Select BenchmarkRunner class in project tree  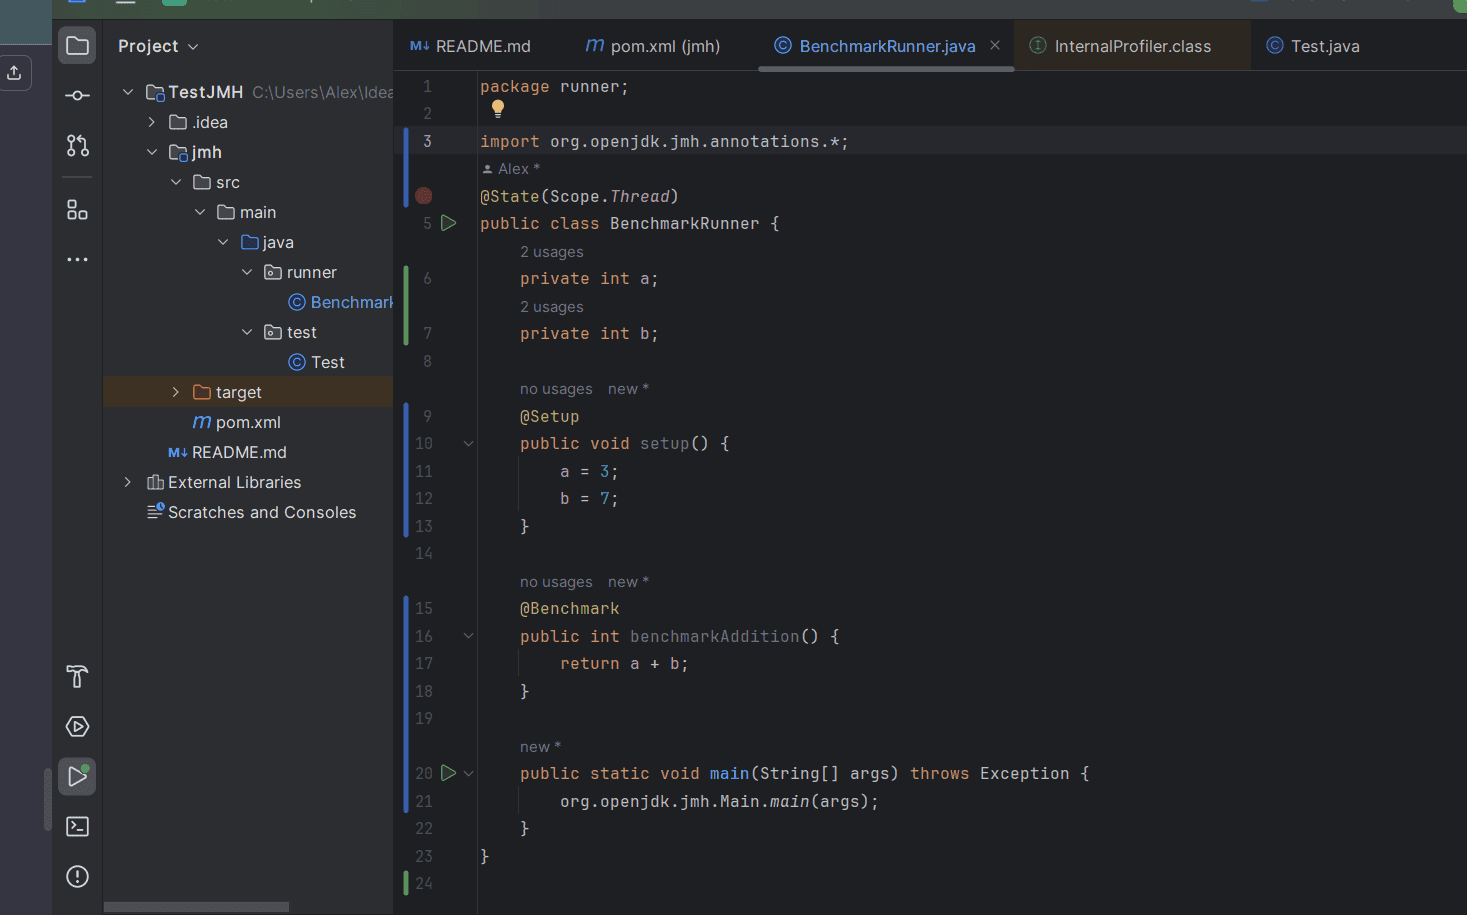(340, 302)
